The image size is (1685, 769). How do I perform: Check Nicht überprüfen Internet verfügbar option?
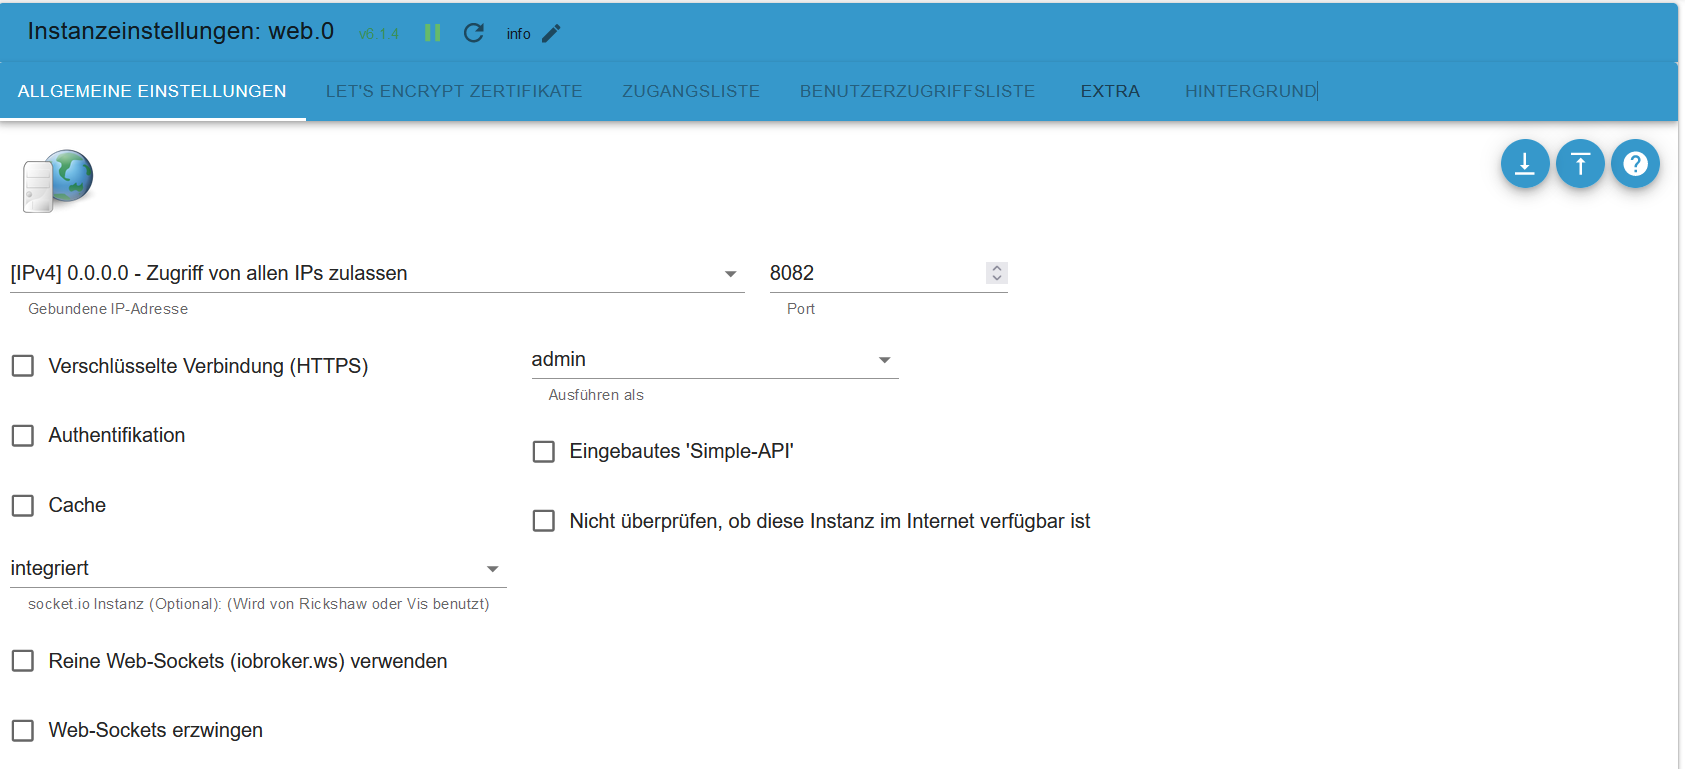click(x=544, y=521)
